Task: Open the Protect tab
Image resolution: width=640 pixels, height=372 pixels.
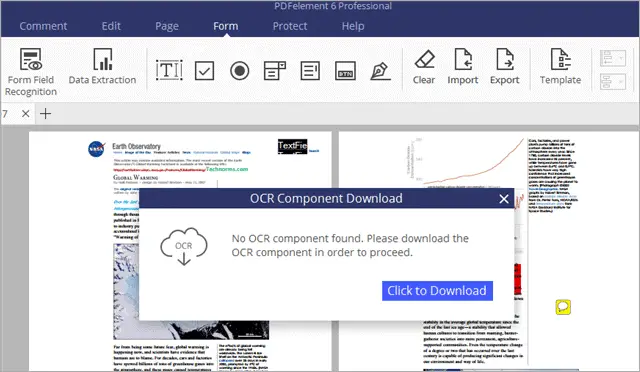Action: click(x=290, y=26)
